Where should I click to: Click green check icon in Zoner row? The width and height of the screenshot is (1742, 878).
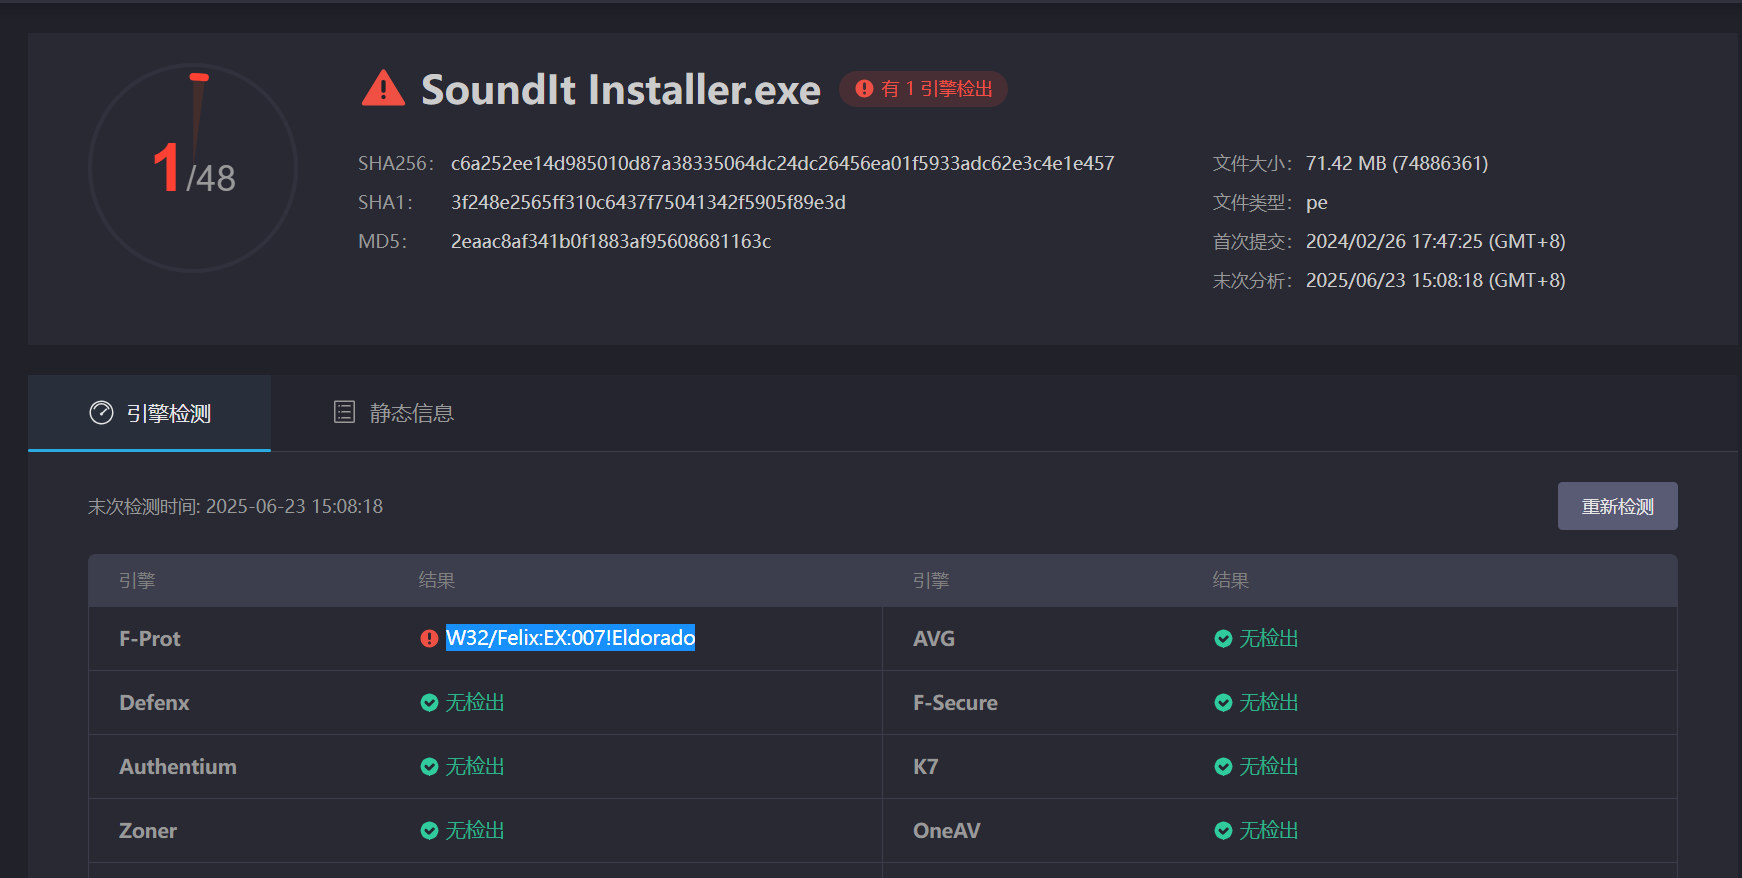[x=429, y=830]
